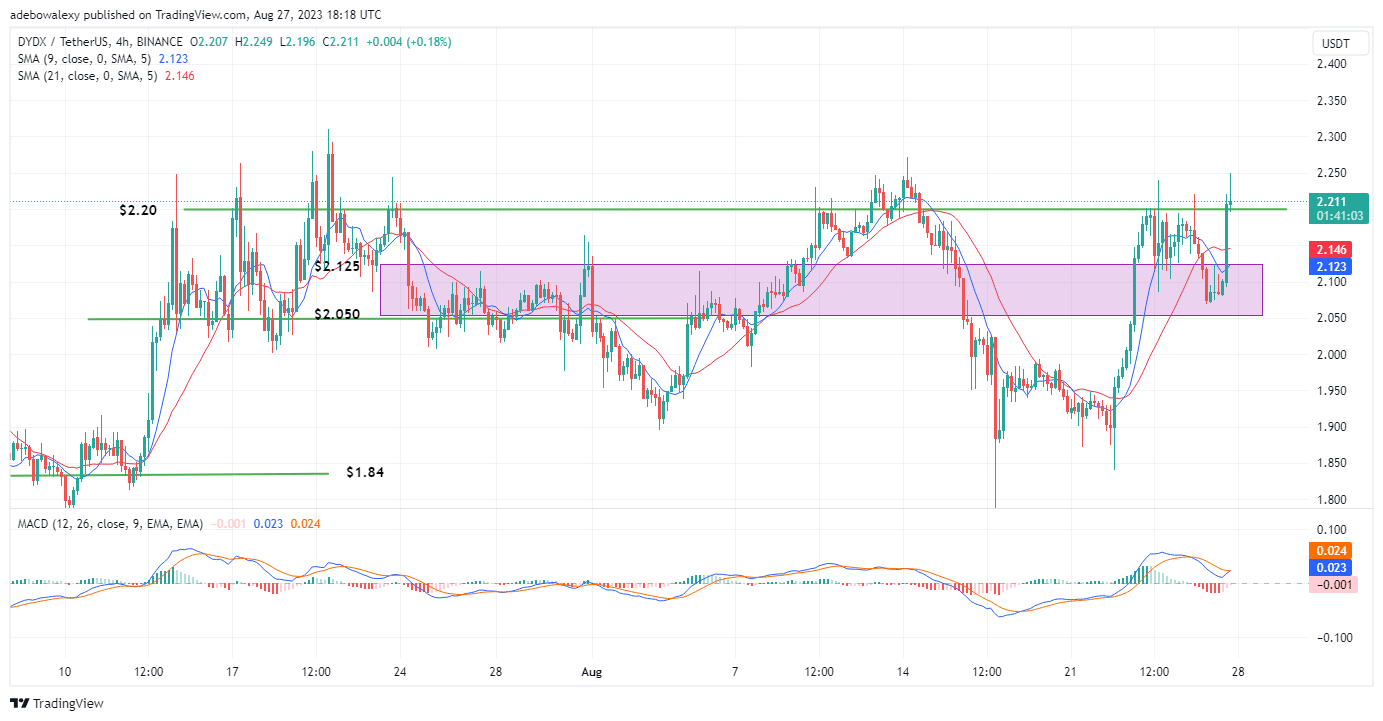Click the $2.125 level label
1383x721 pixels.
coord(337,267)
